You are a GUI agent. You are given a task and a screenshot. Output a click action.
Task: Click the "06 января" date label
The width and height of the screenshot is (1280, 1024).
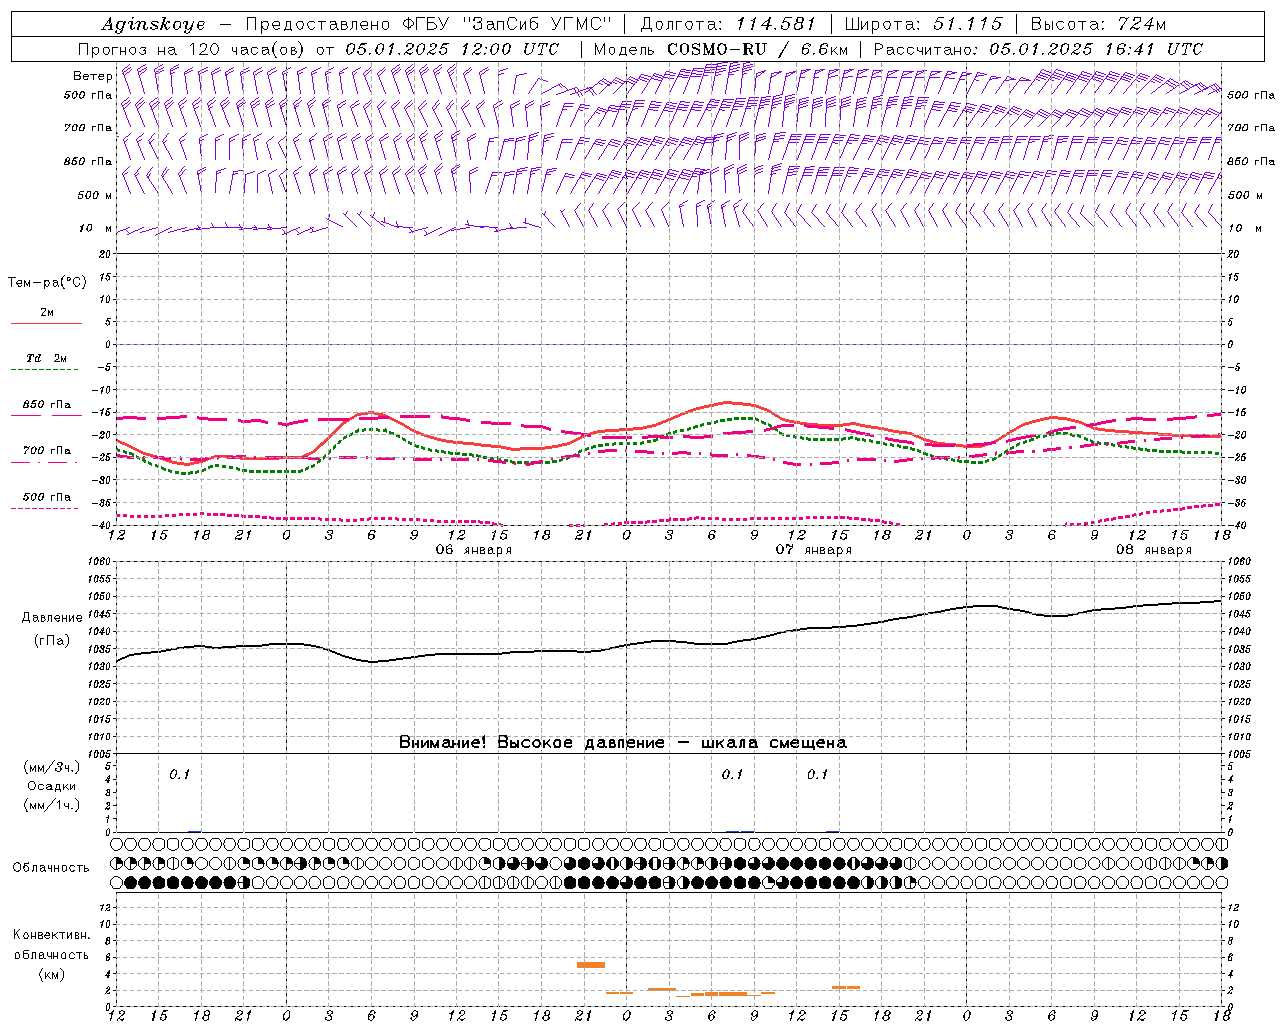pos(473,550)
